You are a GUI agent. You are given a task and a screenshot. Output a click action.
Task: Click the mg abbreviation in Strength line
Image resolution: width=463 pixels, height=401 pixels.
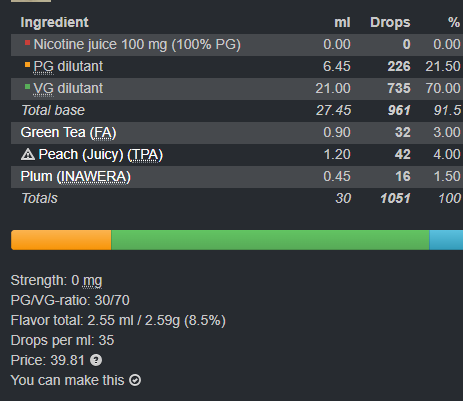coord(92,281)
